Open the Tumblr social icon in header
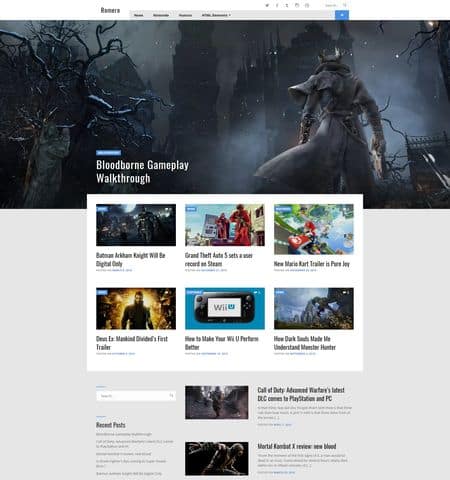Image resolution: width=450 pixels, height=480 pixels. [287, 5]
